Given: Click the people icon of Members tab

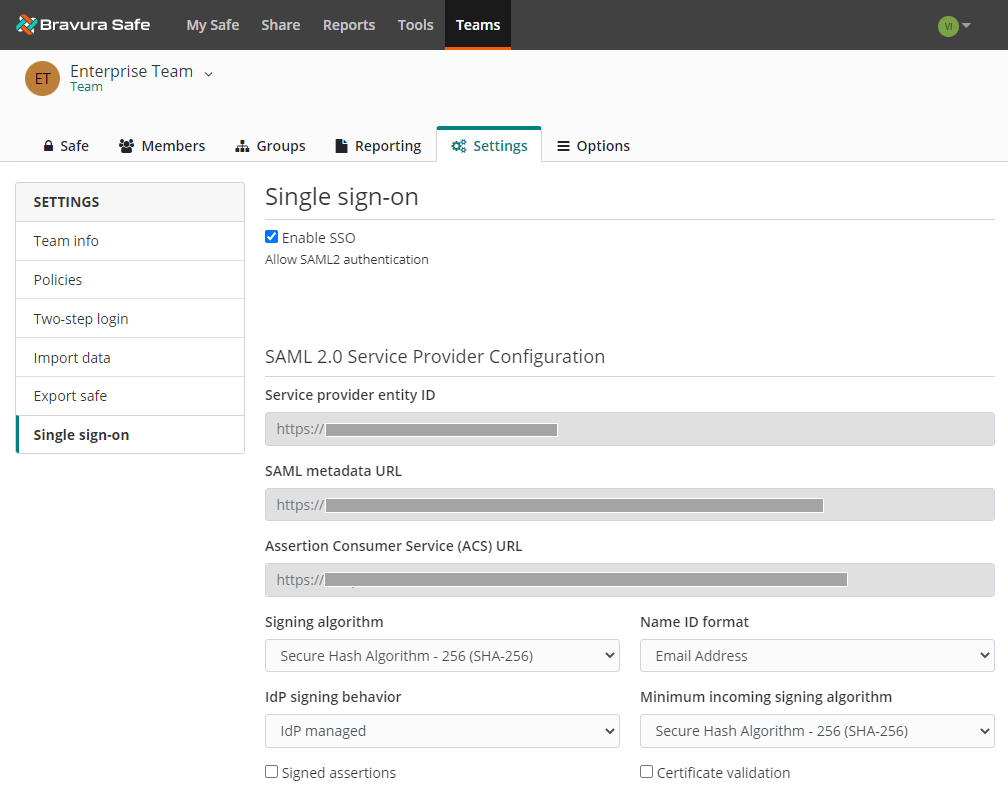Looking at the screenshot, I should point(126,146).
